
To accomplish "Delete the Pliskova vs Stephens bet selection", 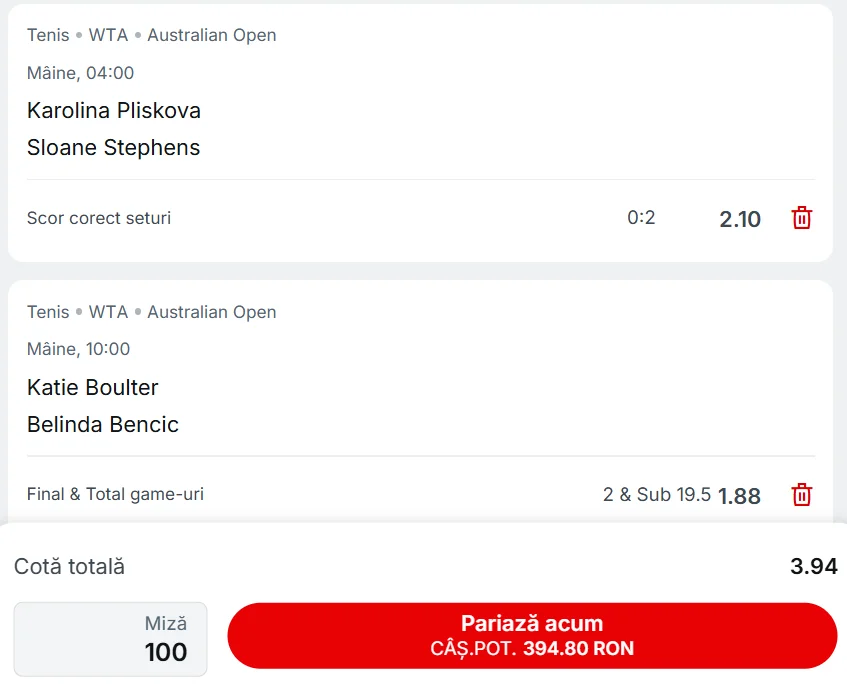I will (801, 218).
